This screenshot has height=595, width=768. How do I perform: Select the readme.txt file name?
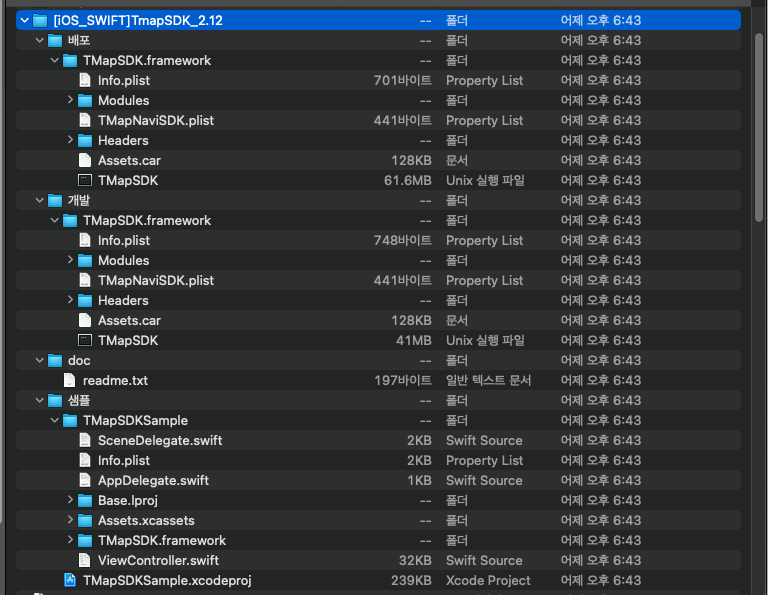pyautogui.click(x=115, y=381)
